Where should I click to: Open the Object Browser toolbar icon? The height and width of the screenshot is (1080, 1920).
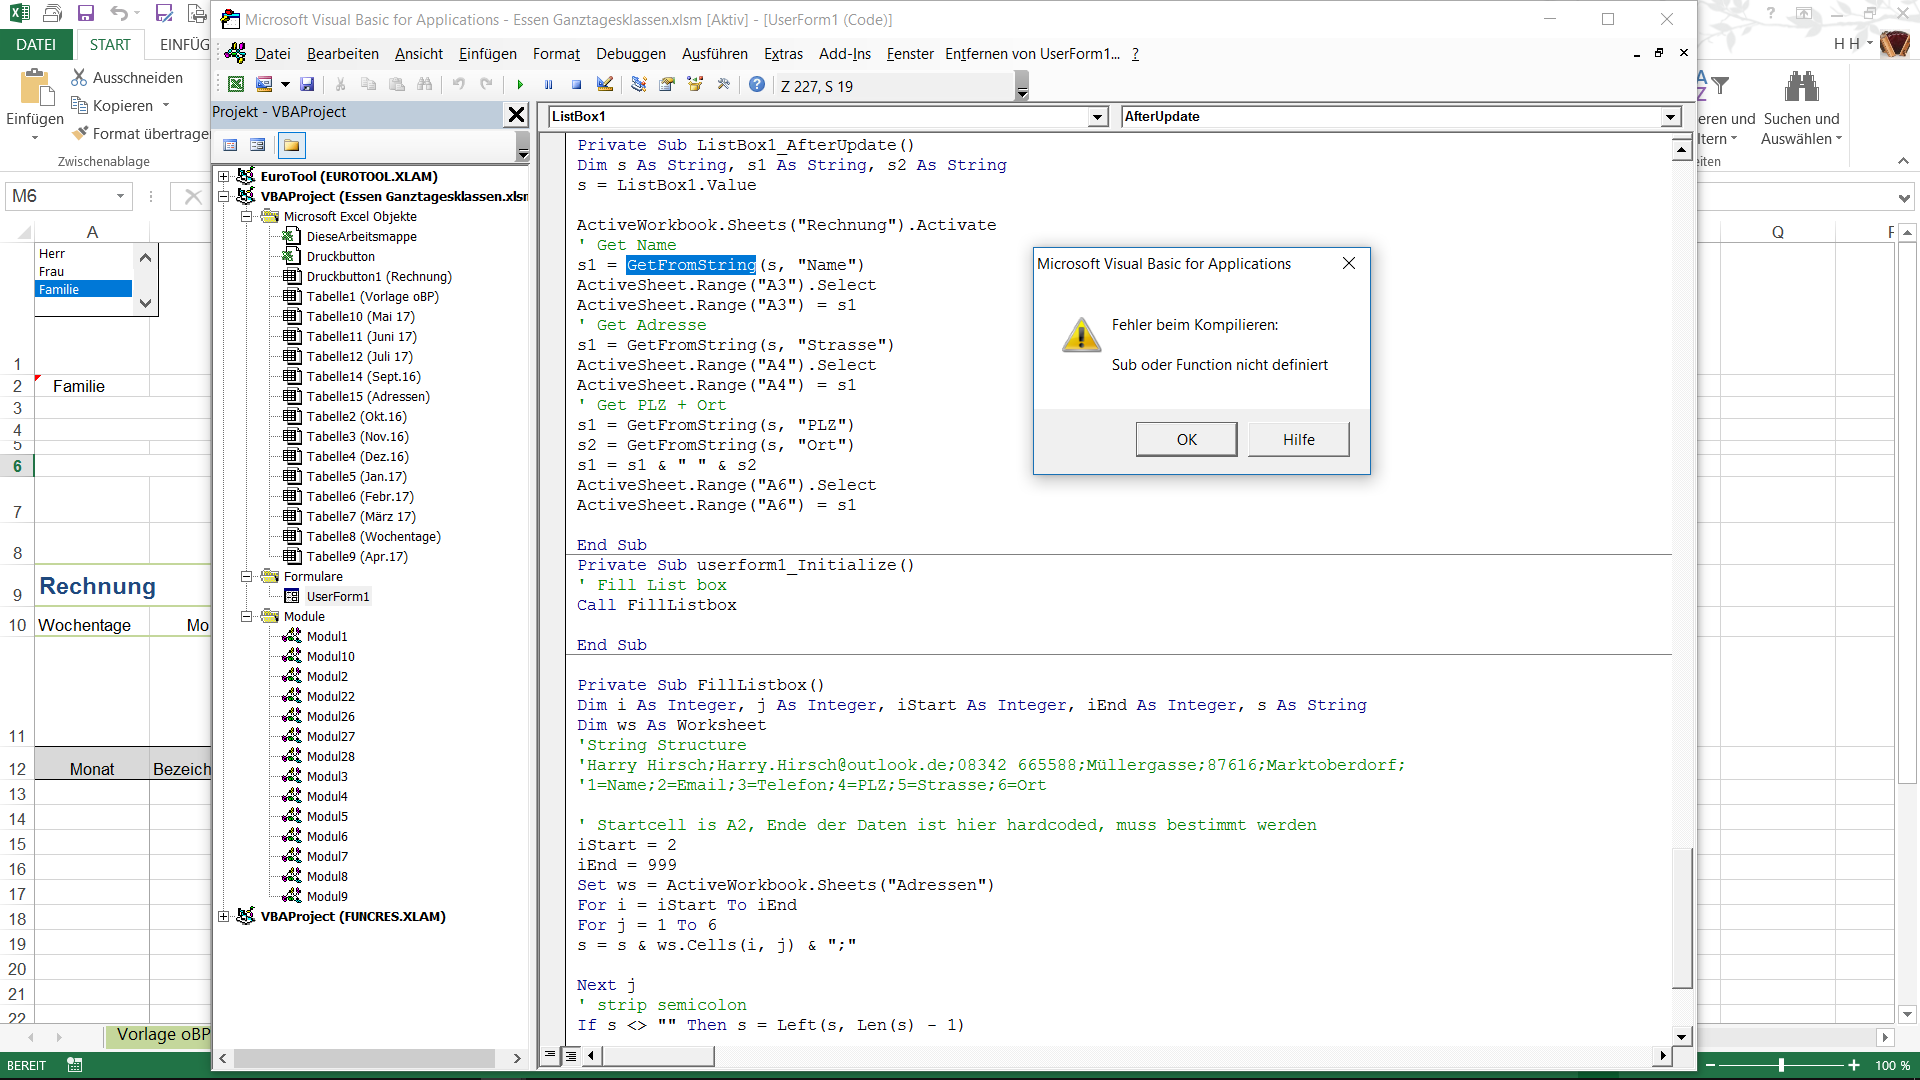[x=695, y=85]
